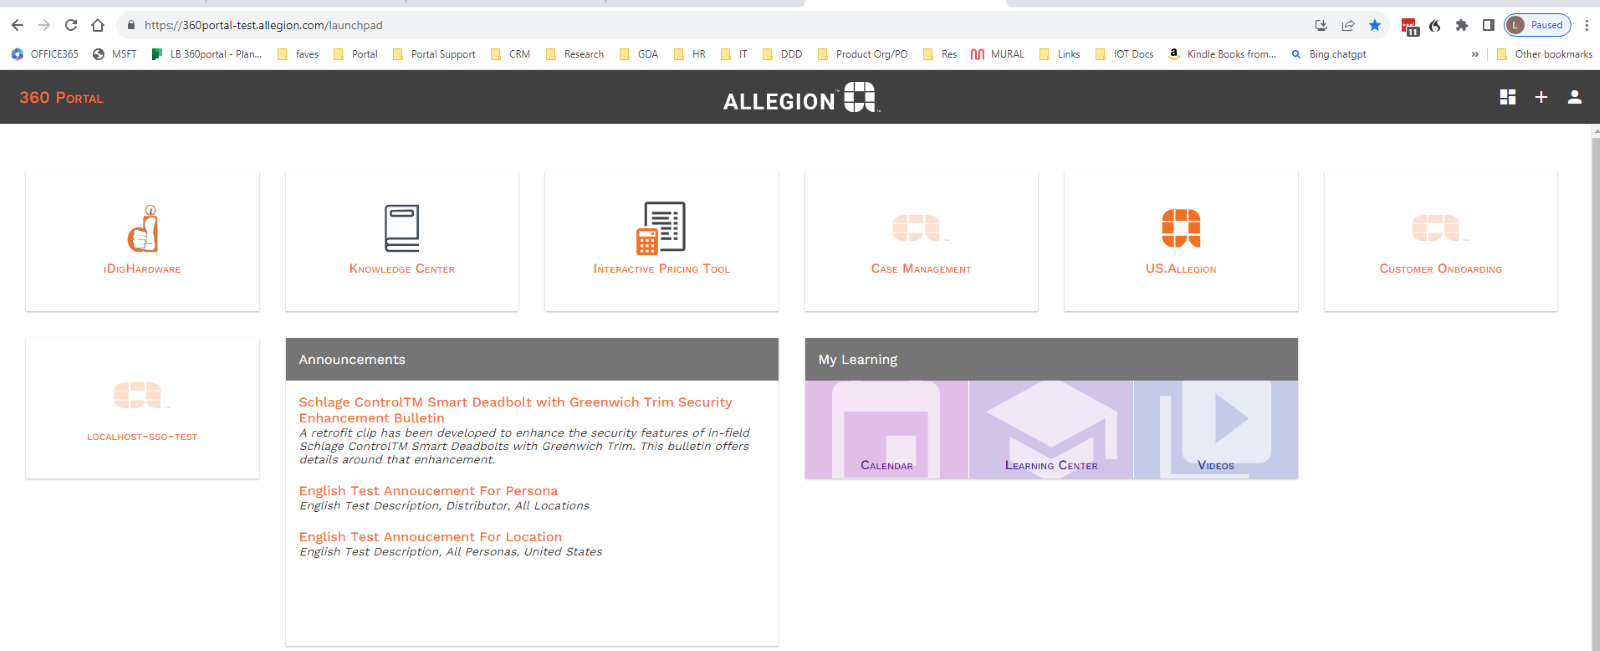Click the flame extension icon
The image size is (1600, 651).
(x=1435, y=25)
